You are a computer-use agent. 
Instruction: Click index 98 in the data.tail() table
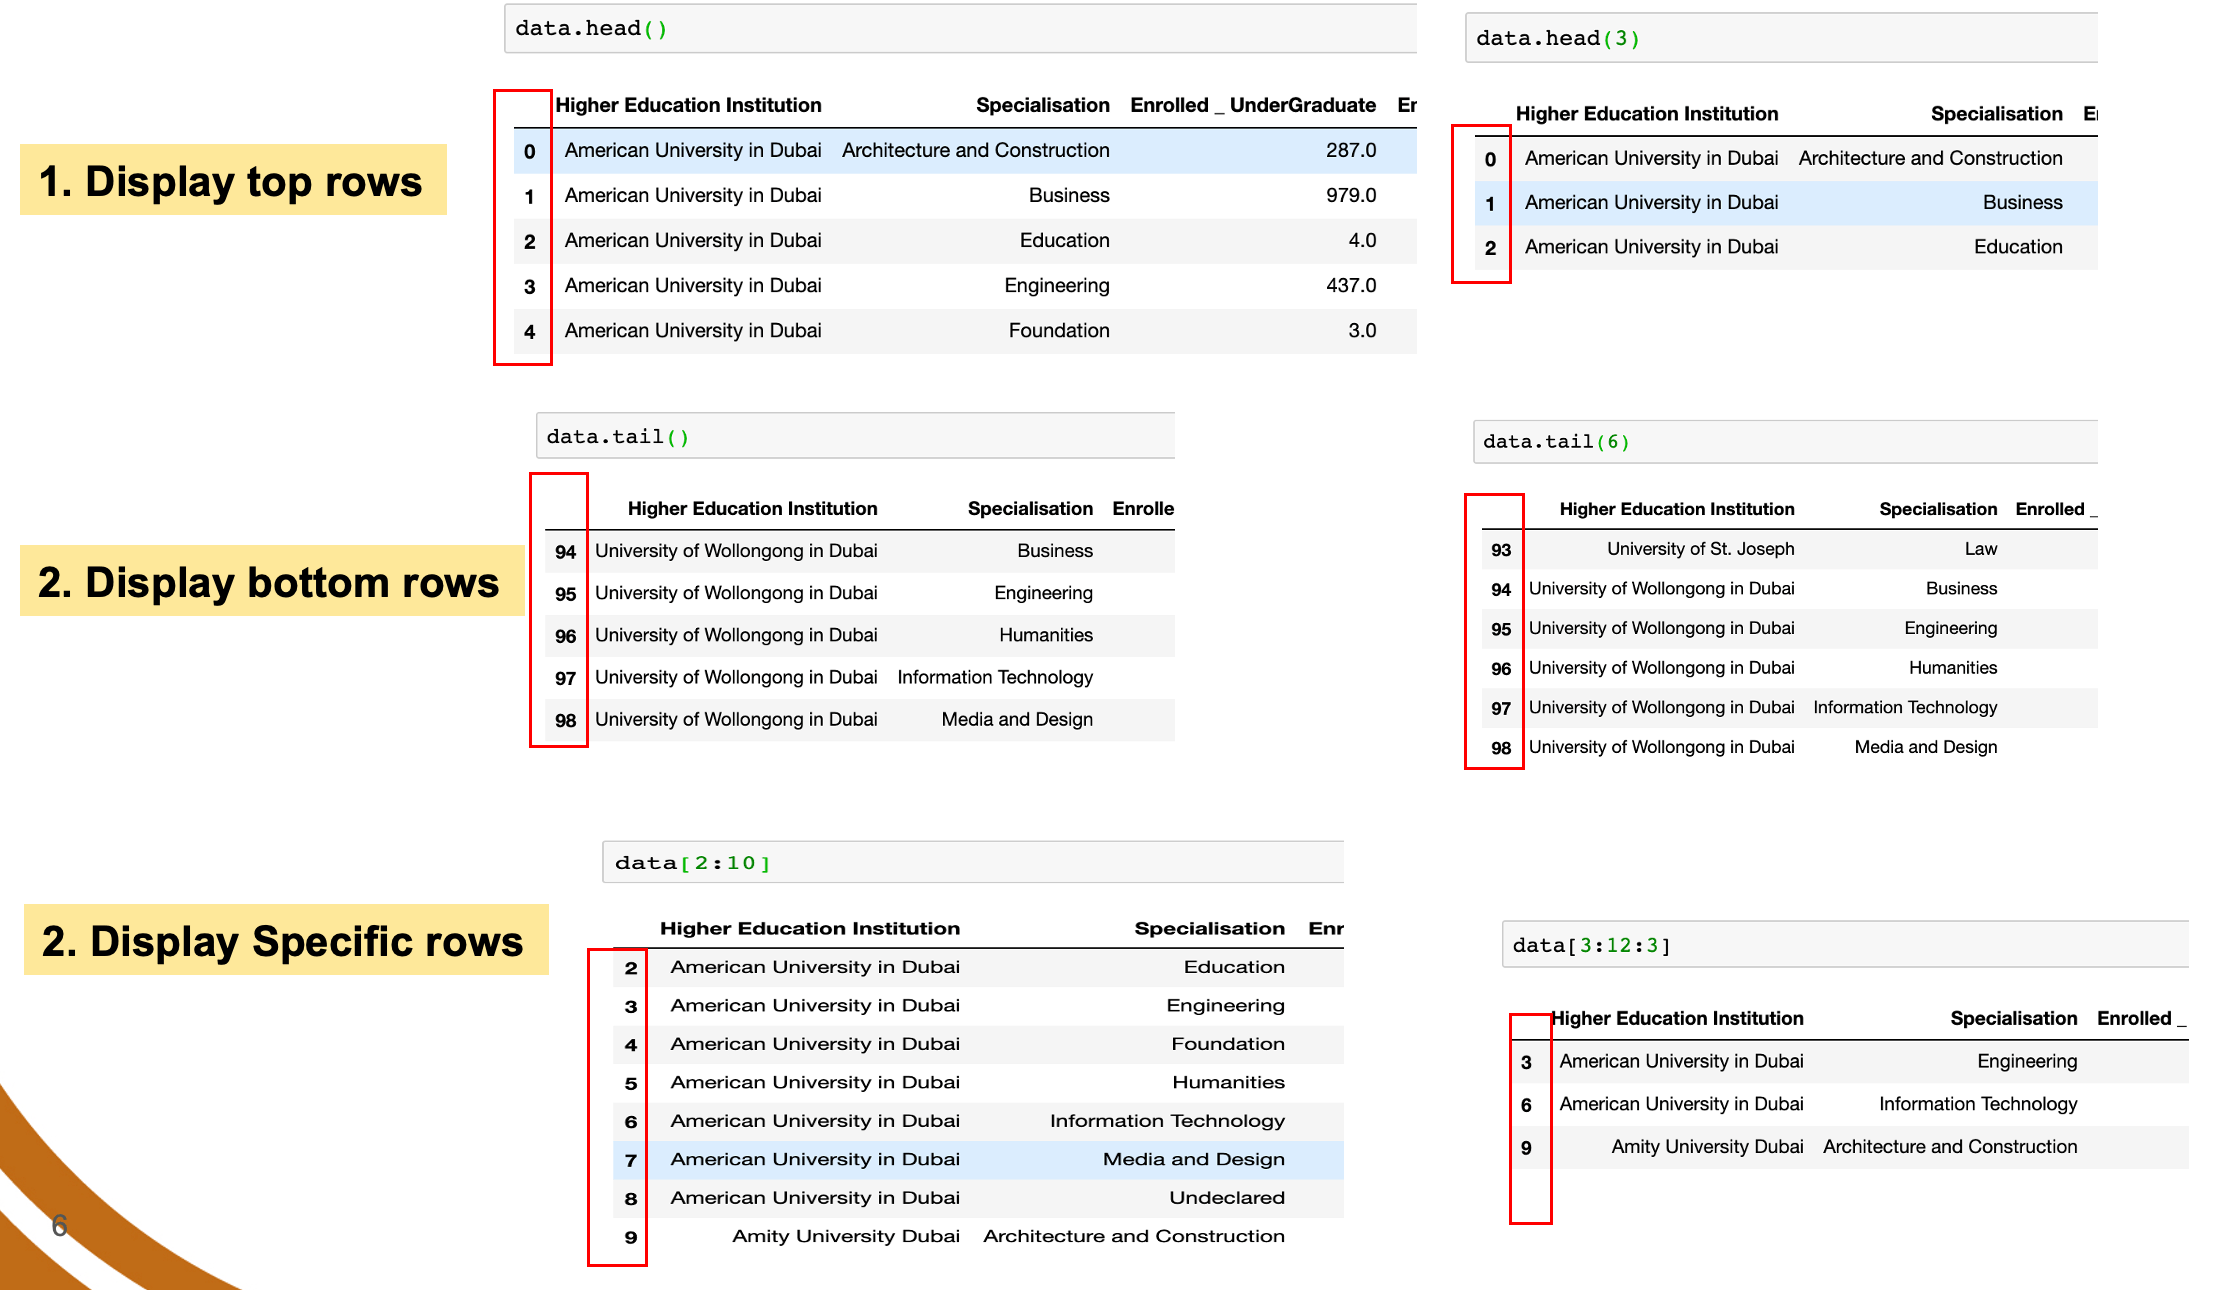tap(565, 720)
